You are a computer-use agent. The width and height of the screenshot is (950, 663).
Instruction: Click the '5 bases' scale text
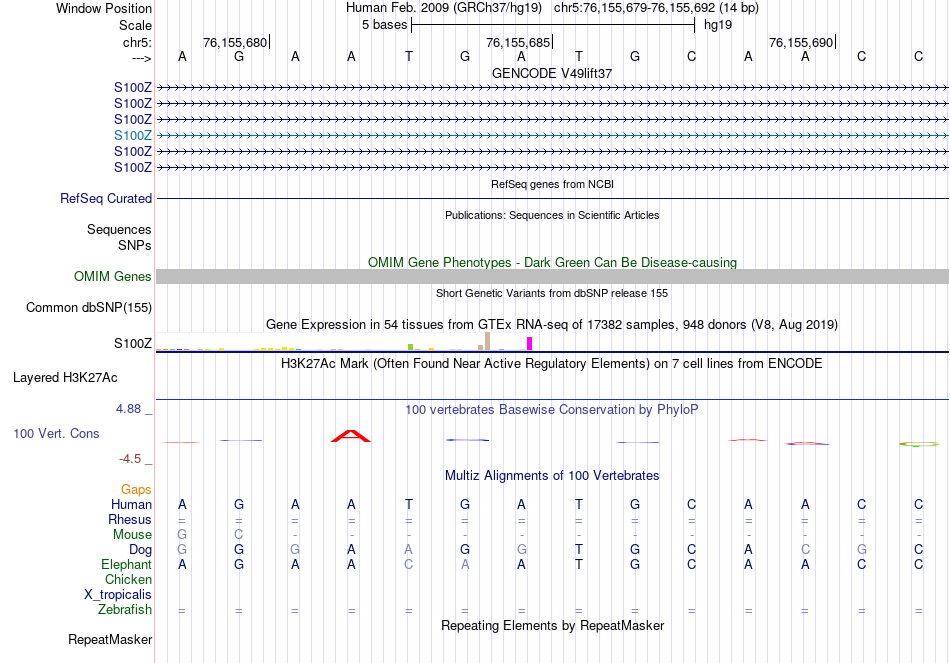click(x=385, y=25)
